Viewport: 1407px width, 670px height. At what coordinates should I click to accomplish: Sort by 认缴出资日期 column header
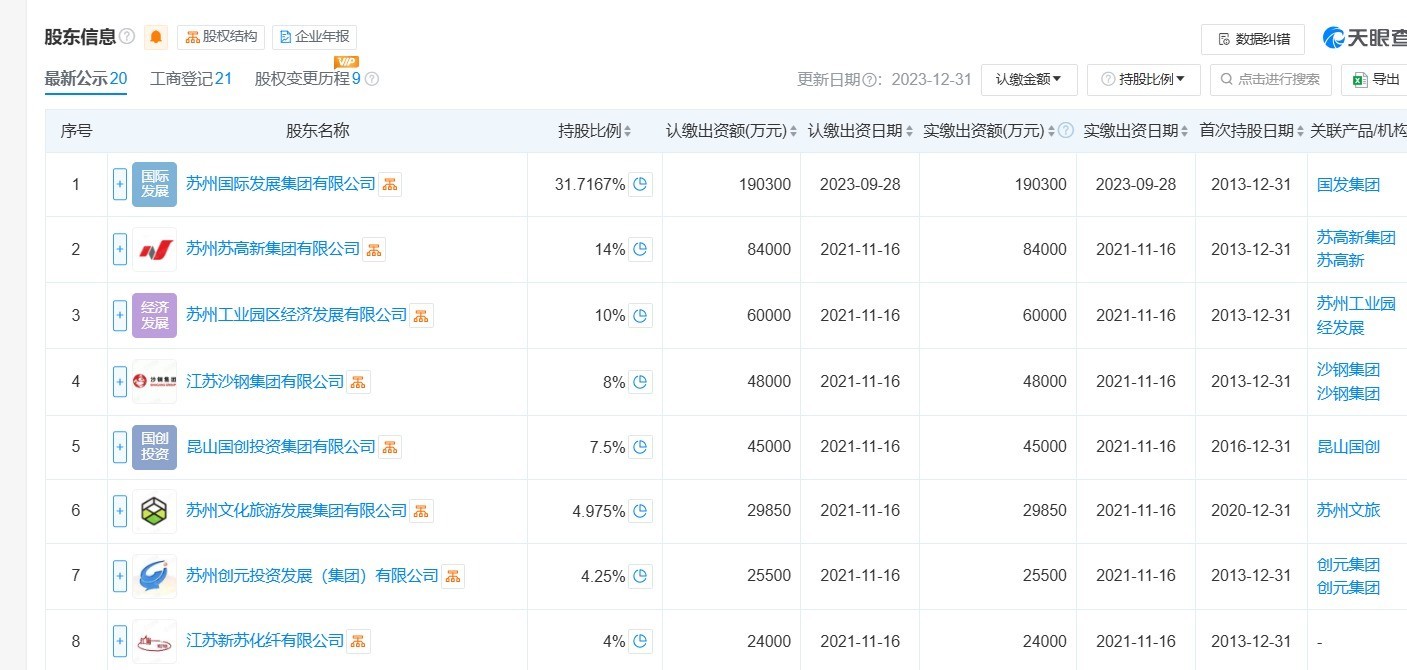point(861,131)
